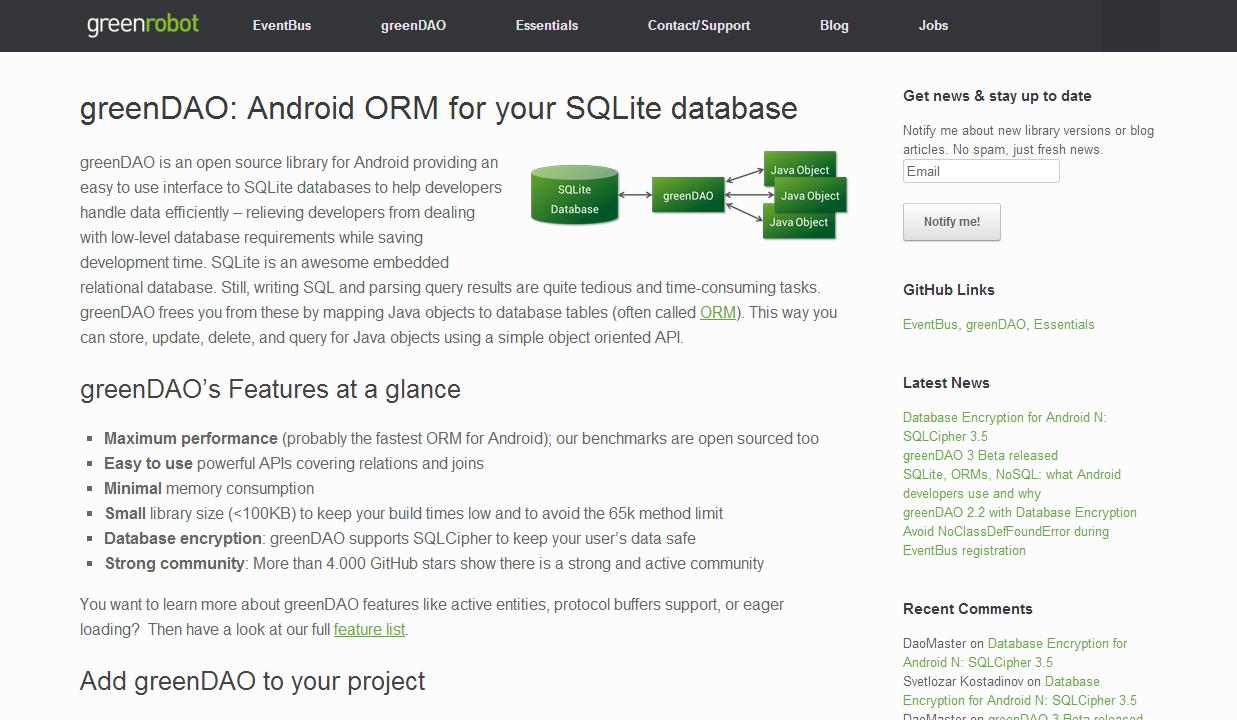Click the 'Notify me about new library versions' text

[1028, 140]
